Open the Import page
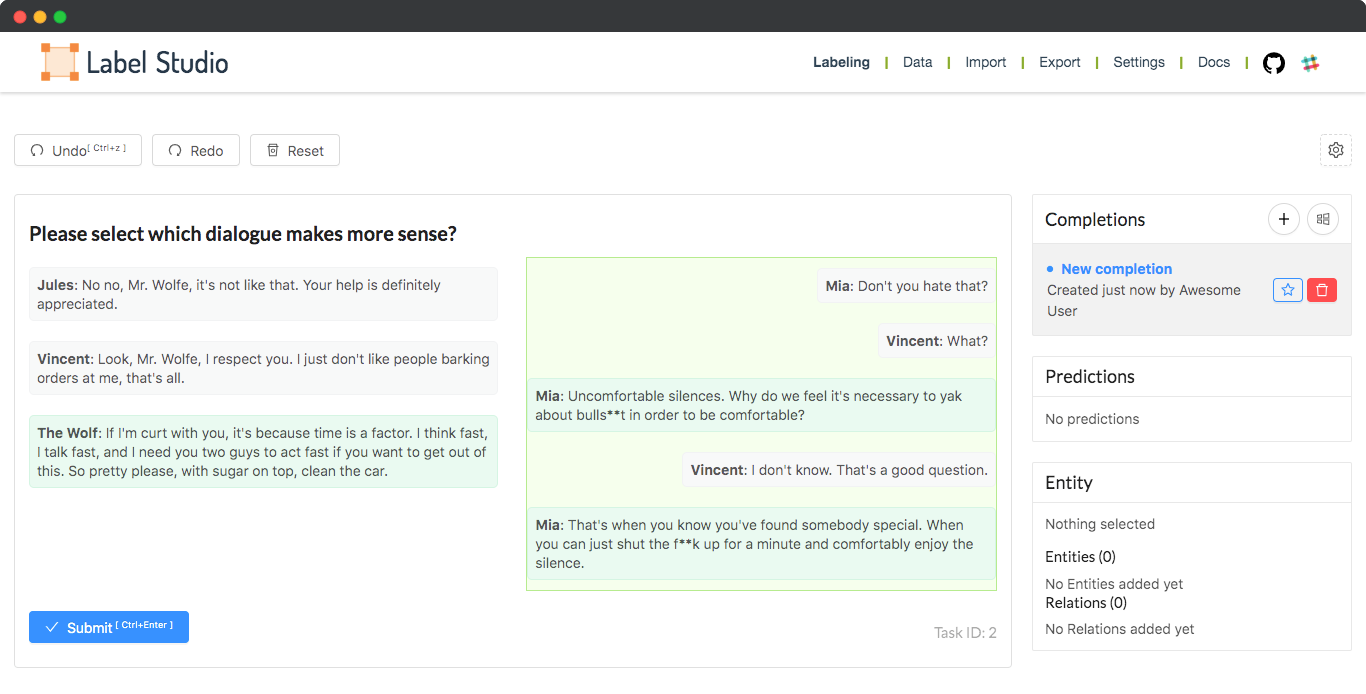The image size is (1366, 694). coord(985,62)
